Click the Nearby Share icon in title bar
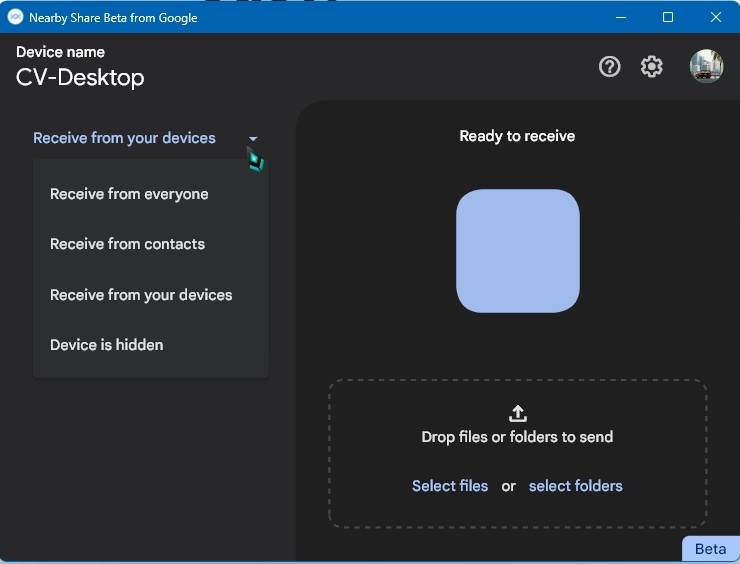Image resolution: width=740 pixels, height=564 pixels. [15, 17]
